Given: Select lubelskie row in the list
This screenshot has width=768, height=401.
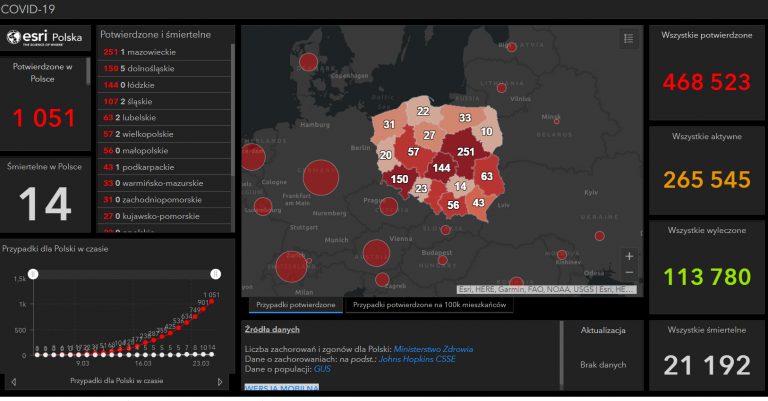Looking at the screenshot, I should (x=164, y=118).
